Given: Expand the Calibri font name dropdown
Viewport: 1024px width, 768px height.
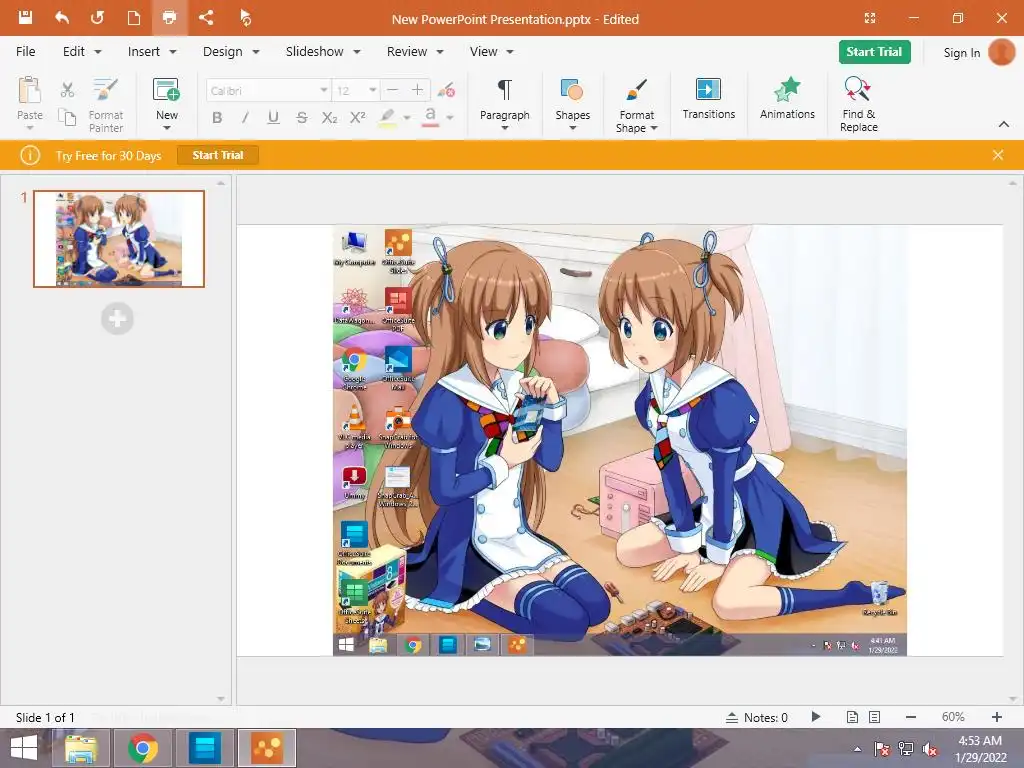Looking at the screenshot, I should [x=323, y=90].
